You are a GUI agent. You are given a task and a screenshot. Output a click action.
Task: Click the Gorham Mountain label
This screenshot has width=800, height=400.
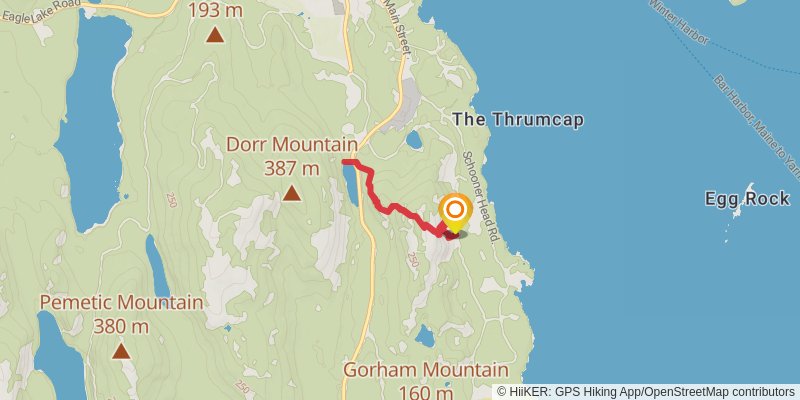pyautogui.click(x=426, y=370)
